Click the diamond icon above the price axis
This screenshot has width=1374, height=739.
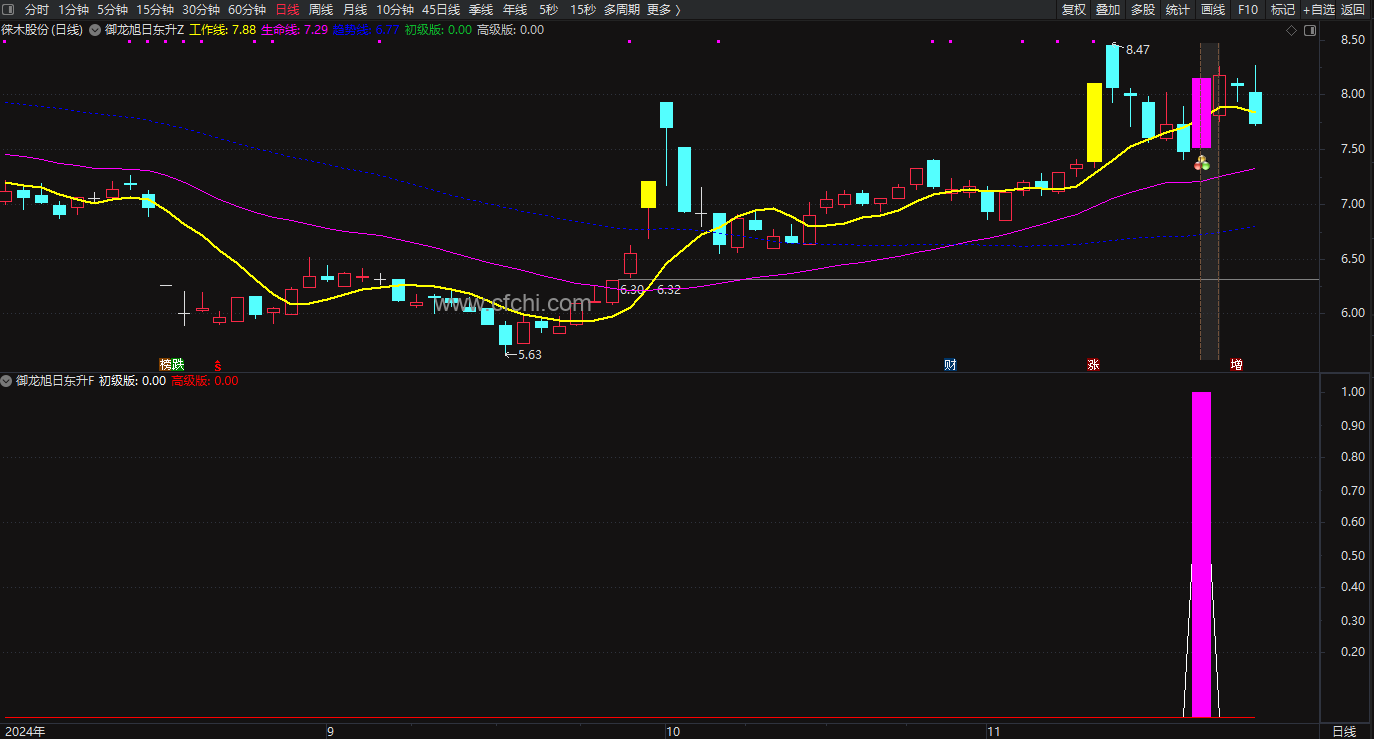pos(1292,30)
